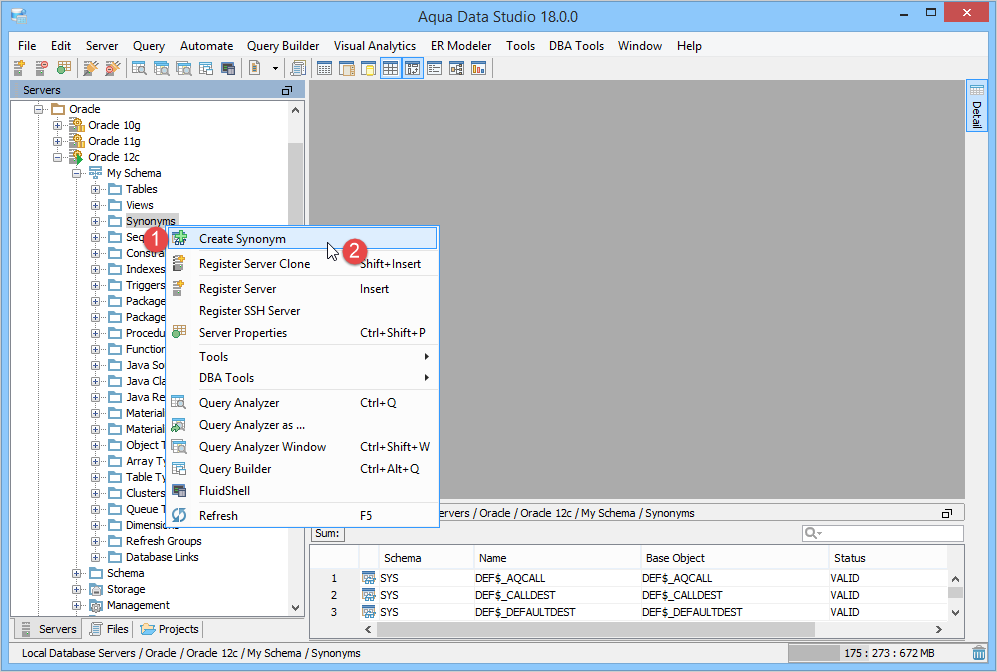The image size is (997, 672).
Task: Click the Disconnect server plug icon
Action: click(113, 68)
